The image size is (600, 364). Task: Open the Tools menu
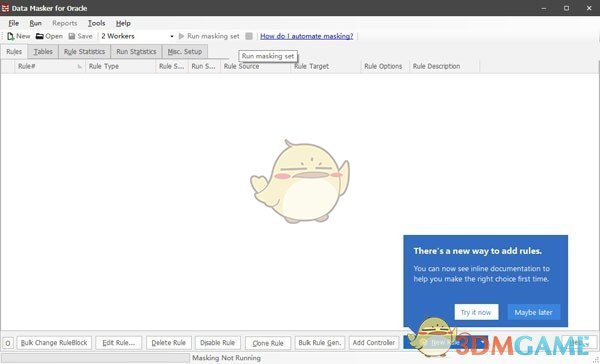coord(96,23)
